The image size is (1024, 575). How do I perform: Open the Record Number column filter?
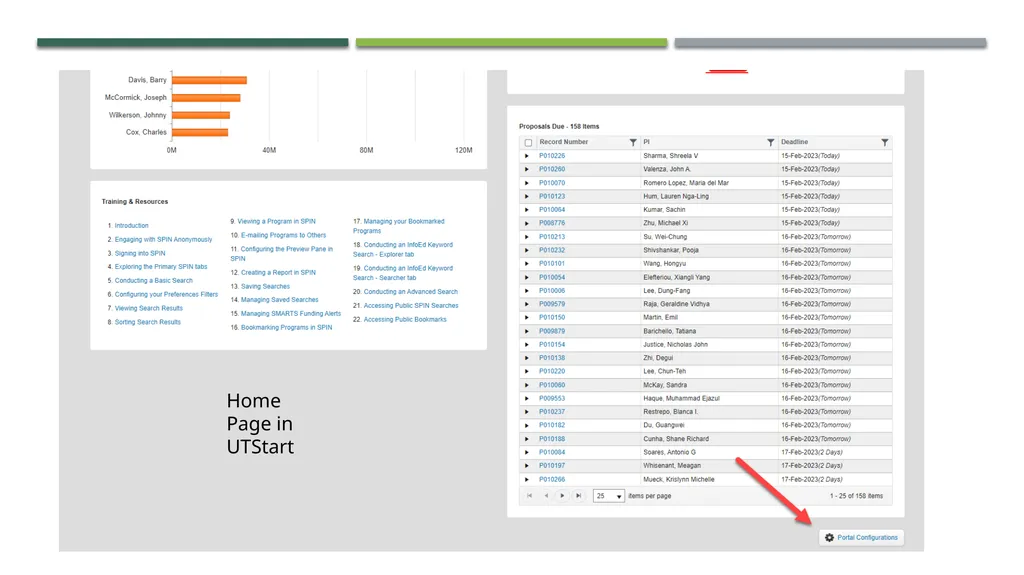click(x=632, y=142)
